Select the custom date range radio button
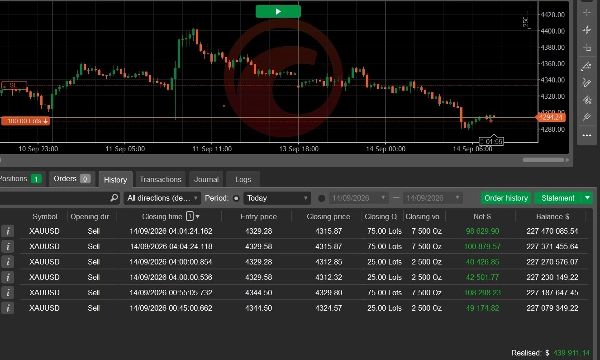Viewport: 600px width, 360px height. pos(321,198)
